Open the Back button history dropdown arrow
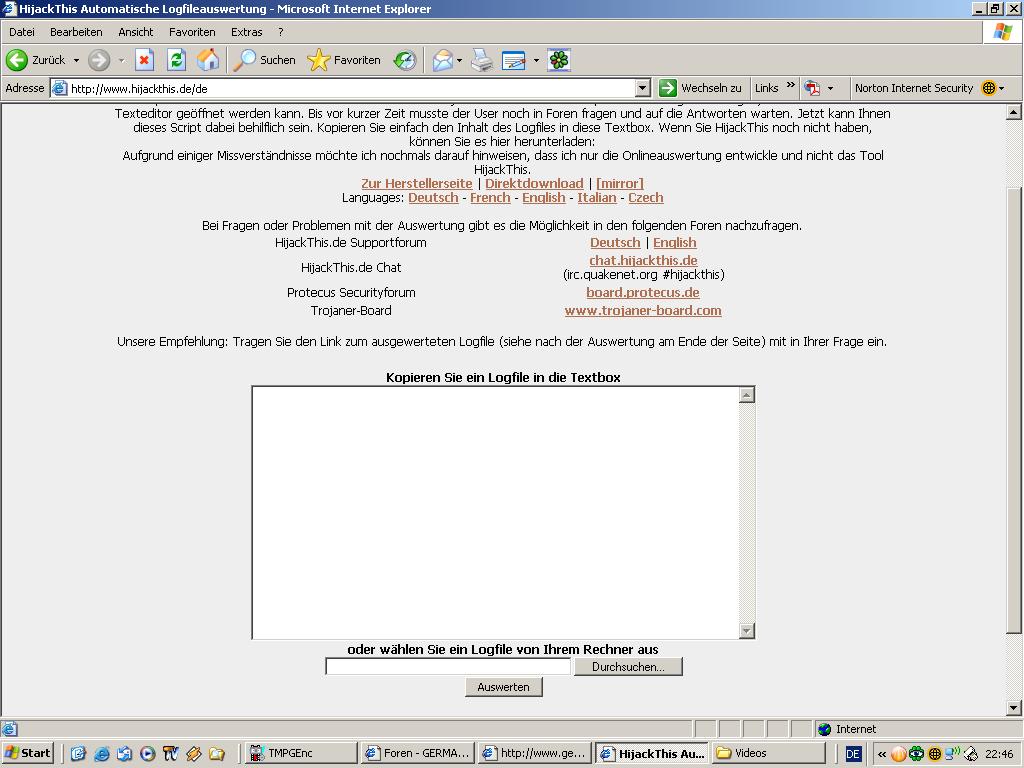1024x768 pixels. click(x=76, y=60)
